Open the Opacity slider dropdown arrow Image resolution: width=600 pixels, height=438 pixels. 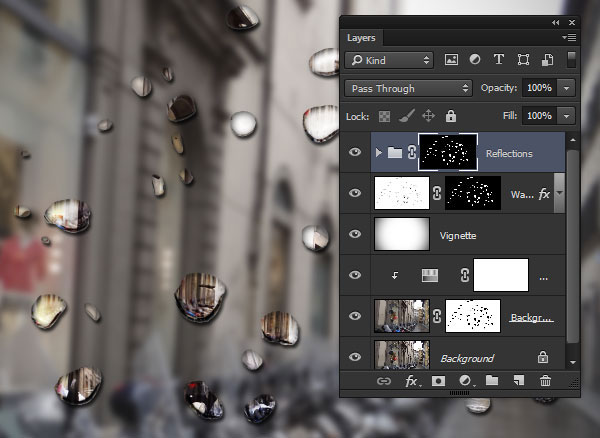[x=567, y=88]
